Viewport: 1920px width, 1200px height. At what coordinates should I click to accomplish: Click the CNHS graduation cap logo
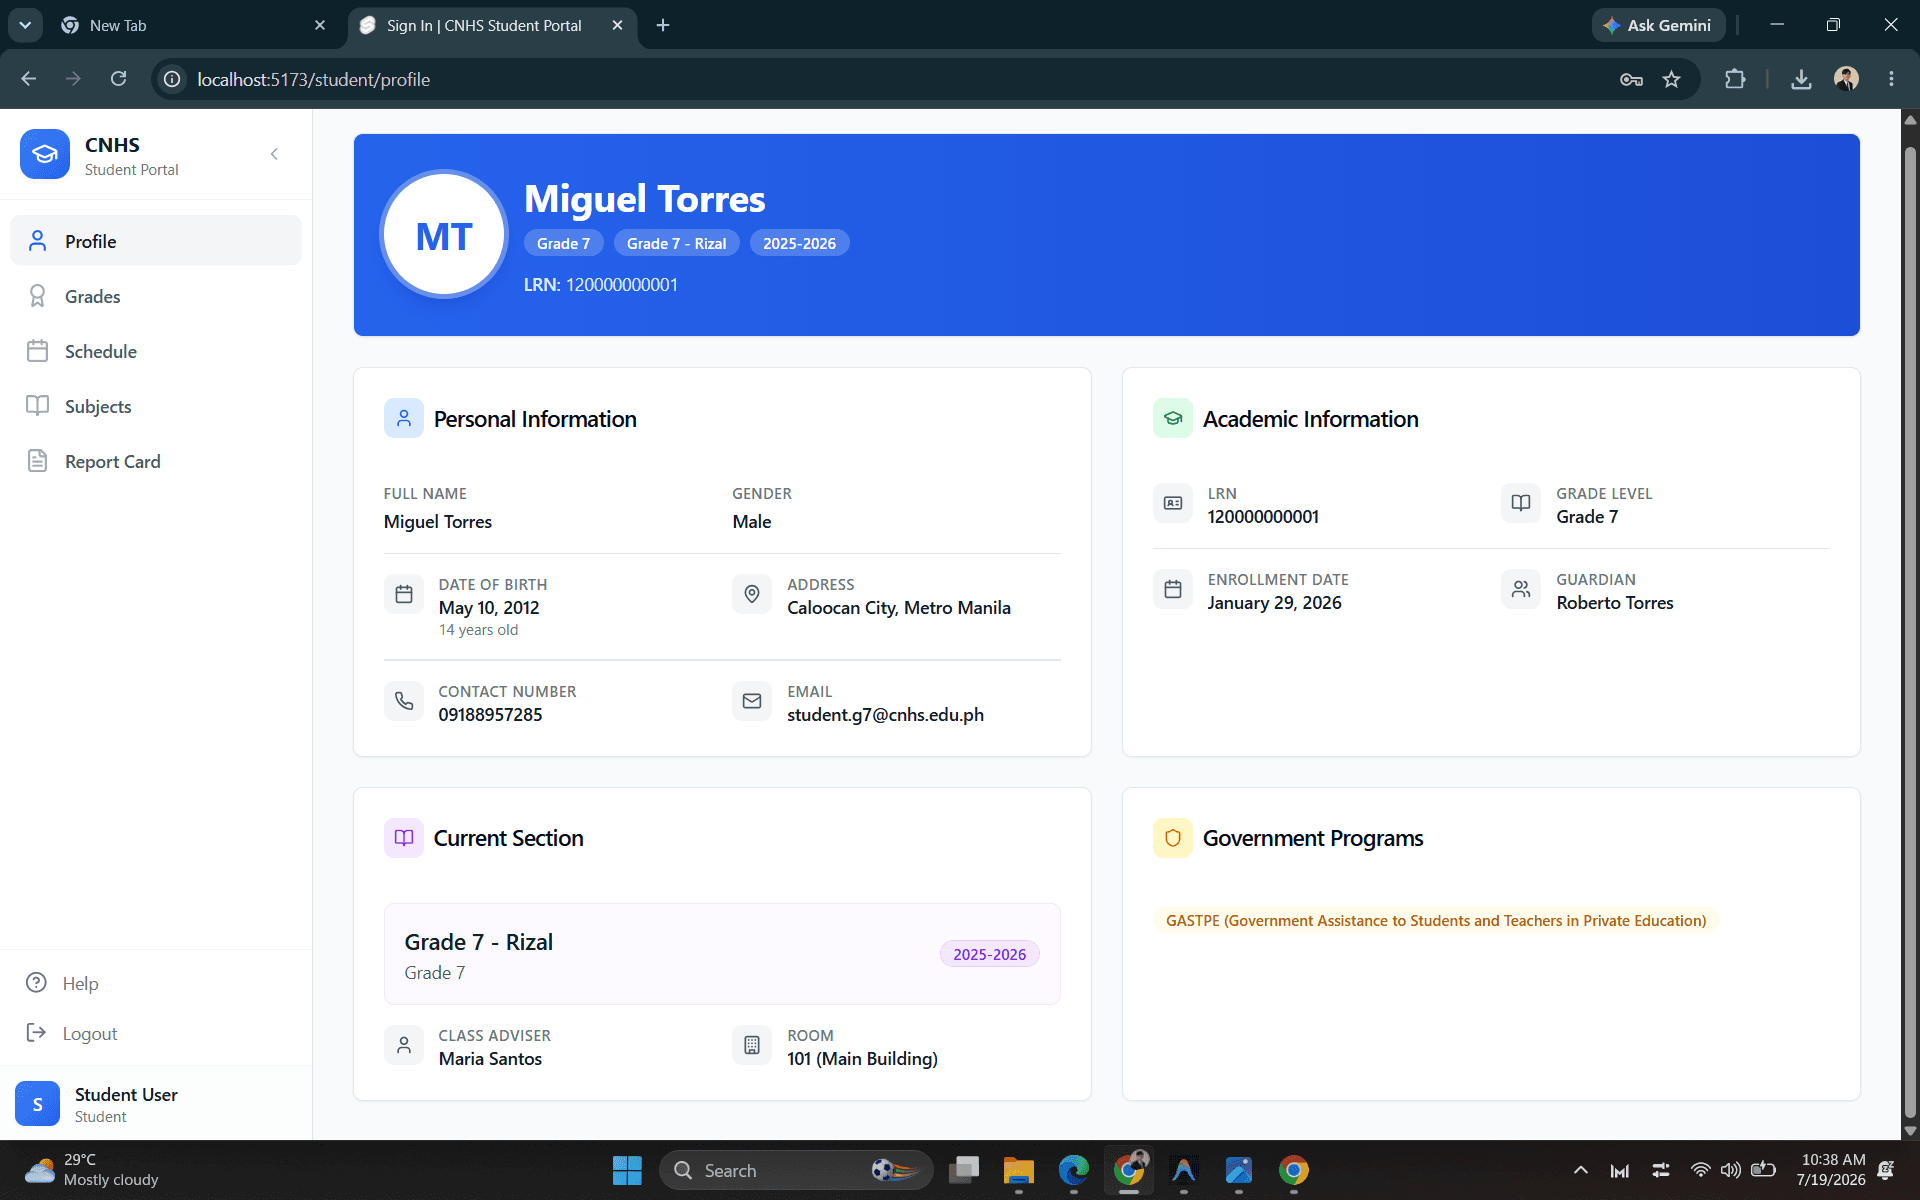[45, 154]
